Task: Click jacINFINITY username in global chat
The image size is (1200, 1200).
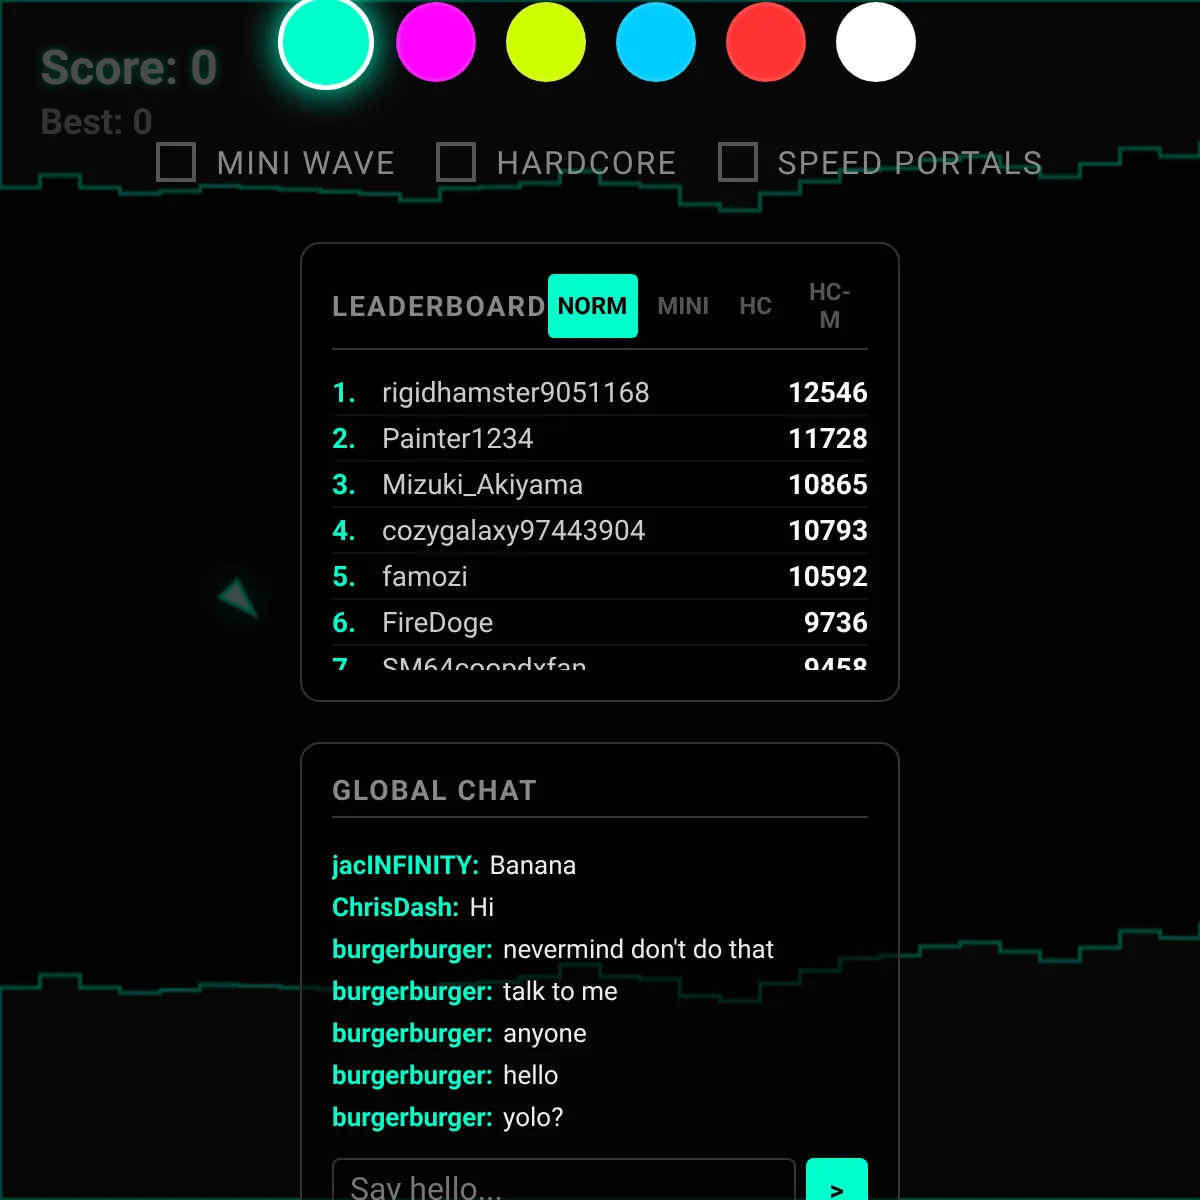Action: [x=405, y=866]
